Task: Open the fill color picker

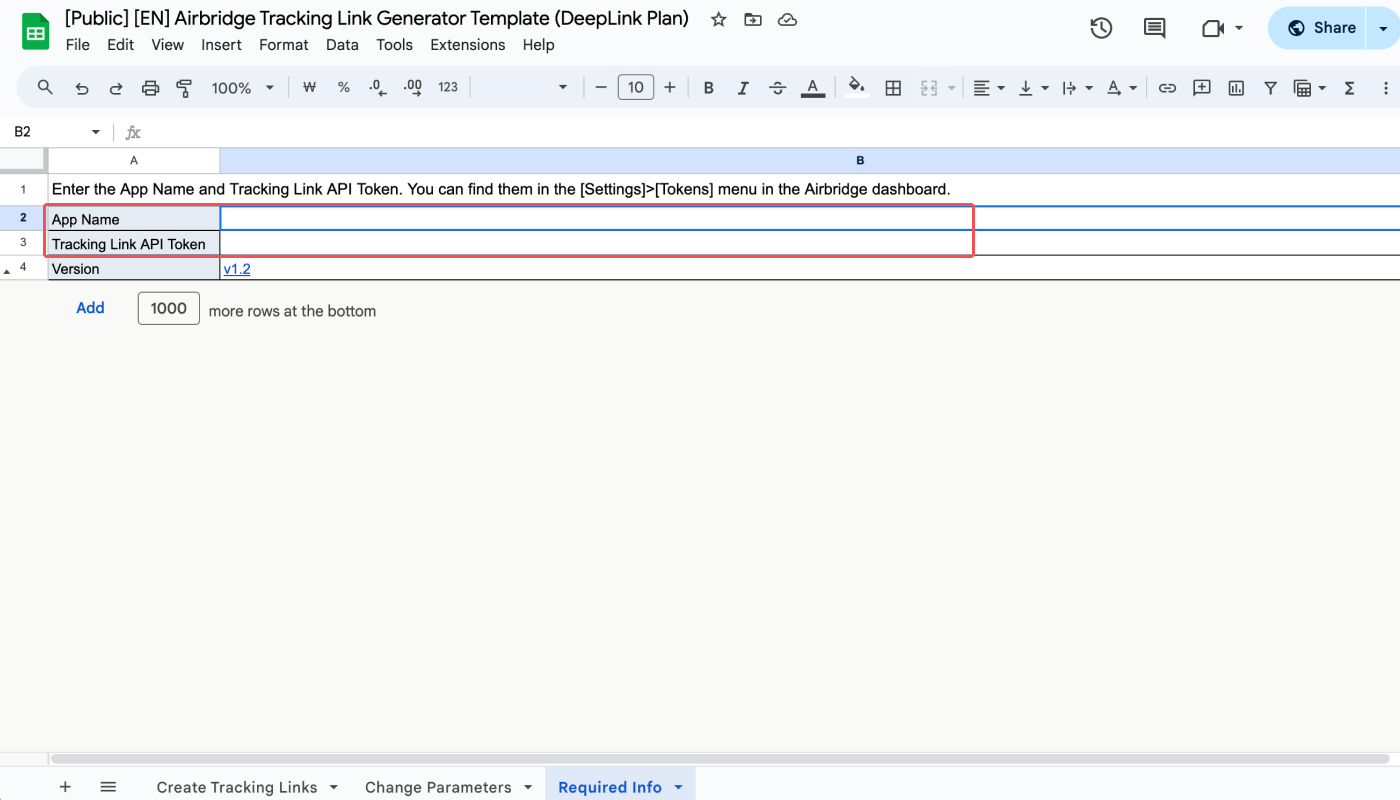Action: (x=856, y=88)
